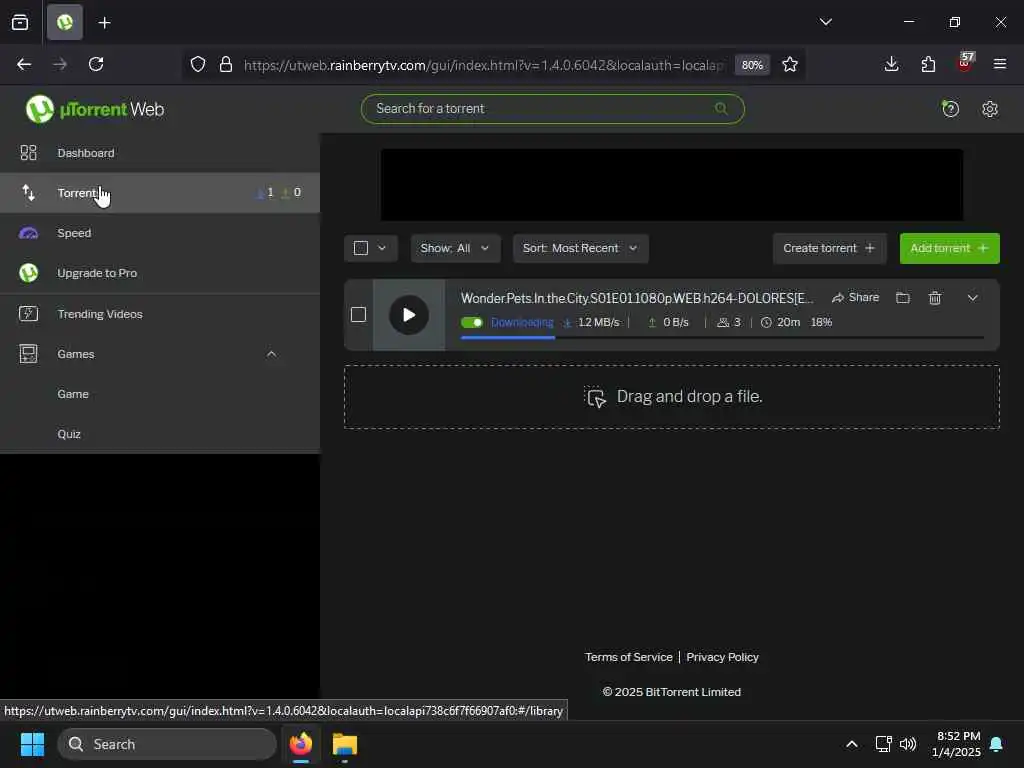Click the browser back arrow
The image size is (1024, 768).
point(24,64)
